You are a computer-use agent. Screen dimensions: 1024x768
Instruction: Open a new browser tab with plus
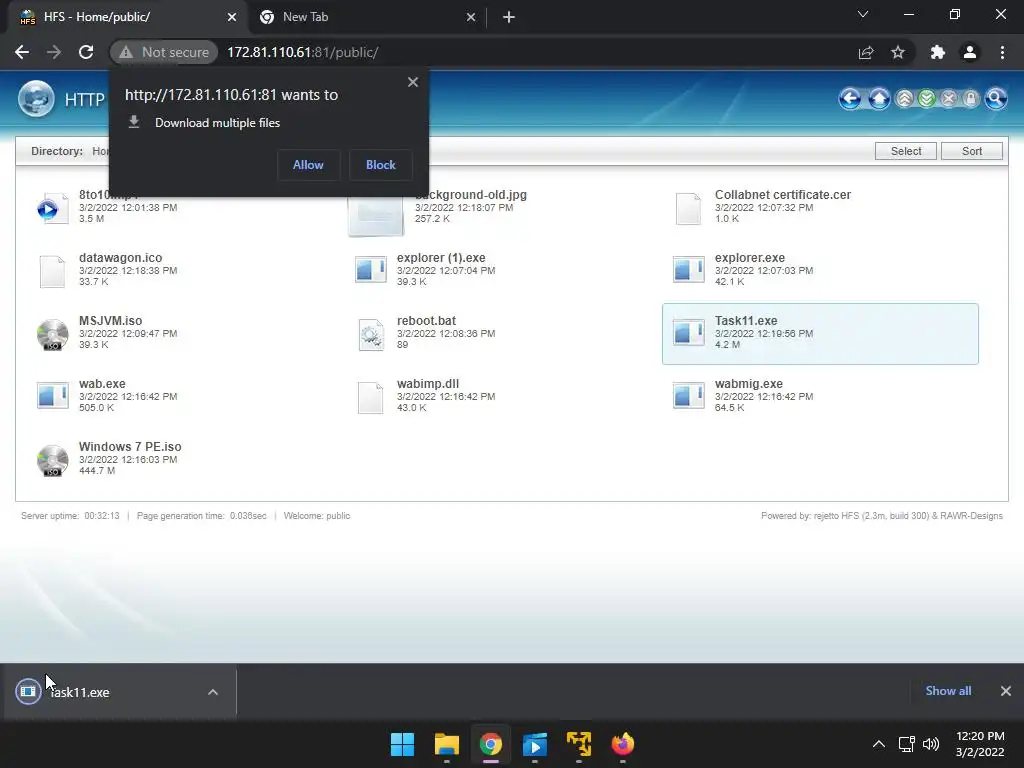[x=509, y=17]
